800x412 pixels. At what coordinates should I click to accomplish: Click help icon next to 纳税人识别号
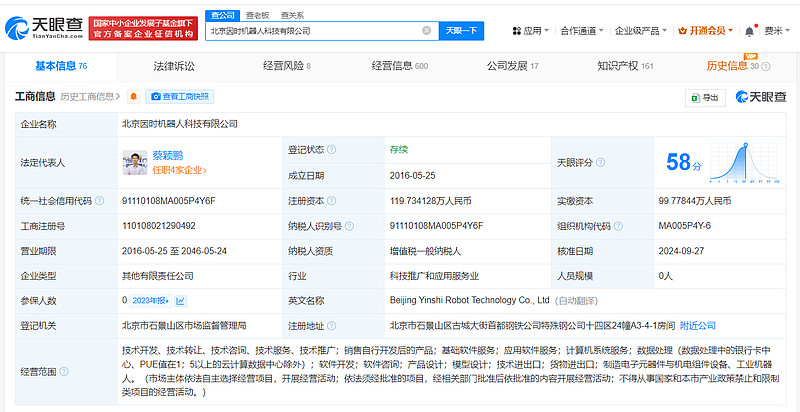click(349, 226)
